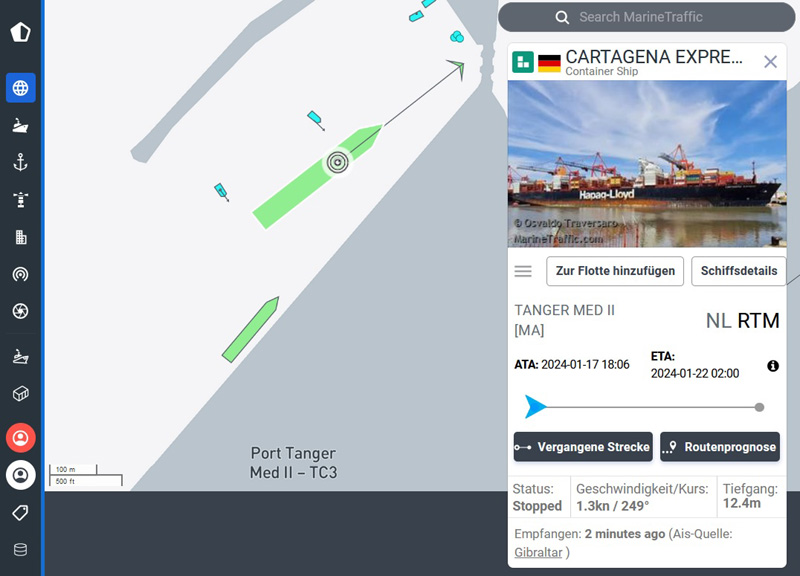Viewport: 800px width, 576px height.
Task: Open the vessels ship icon in sidebar
Action: (20, 125)
